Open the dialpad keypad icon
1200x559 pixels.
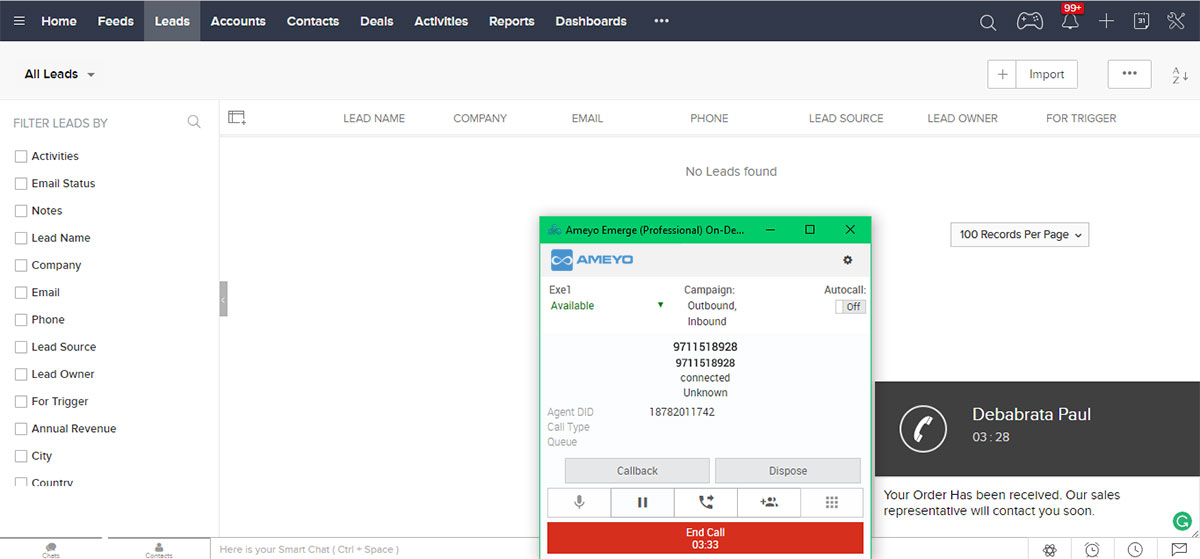tap(832, 502)
